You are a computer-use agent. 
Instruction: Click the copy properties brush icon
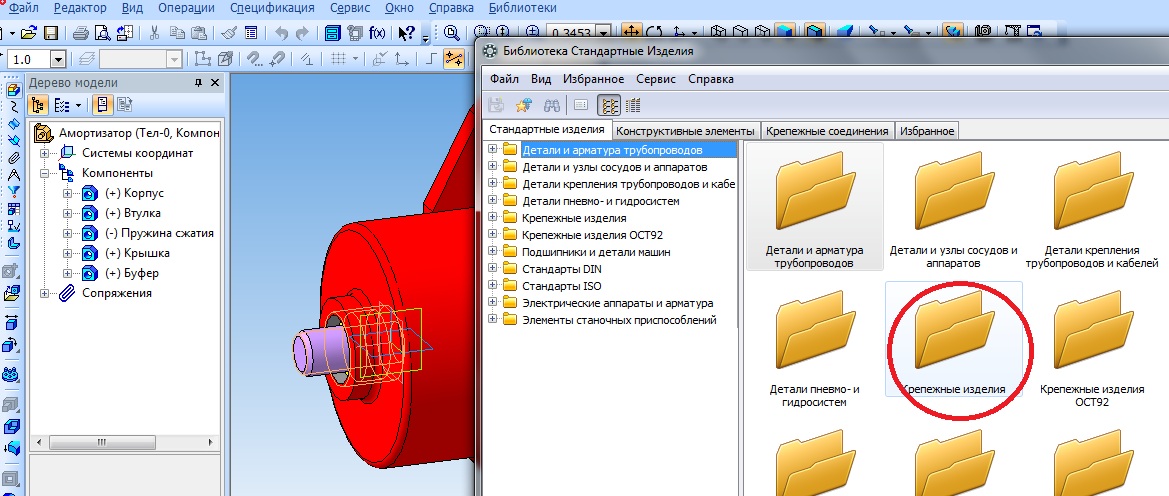pyautogui.click(x=229, y=33)
